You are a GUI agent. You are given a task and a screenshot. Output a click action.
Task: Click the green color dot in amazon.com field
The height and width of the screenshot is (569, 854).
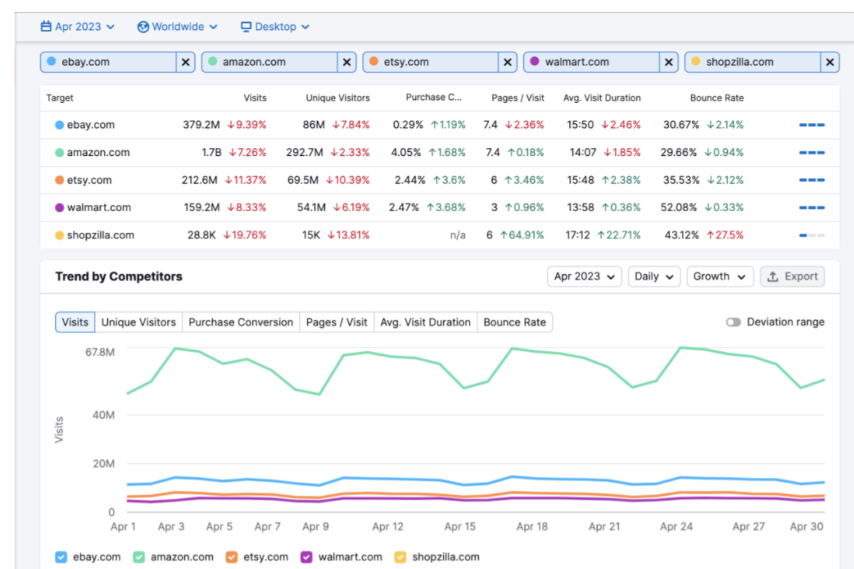pos(212,61)
